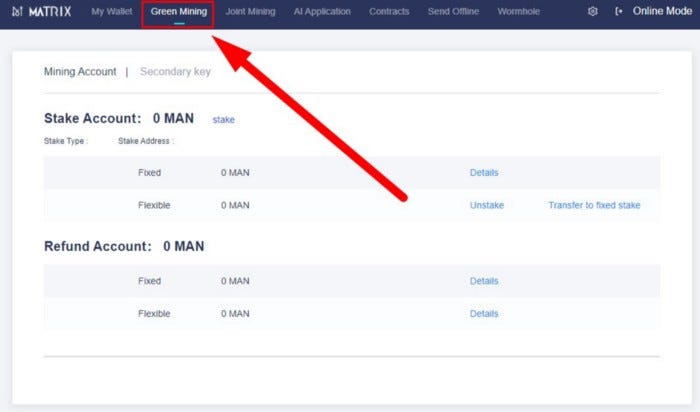Screen dimensions: 700x412
Task: Click the logout icon beside Online Mode
Action: [x=618, y=12]
